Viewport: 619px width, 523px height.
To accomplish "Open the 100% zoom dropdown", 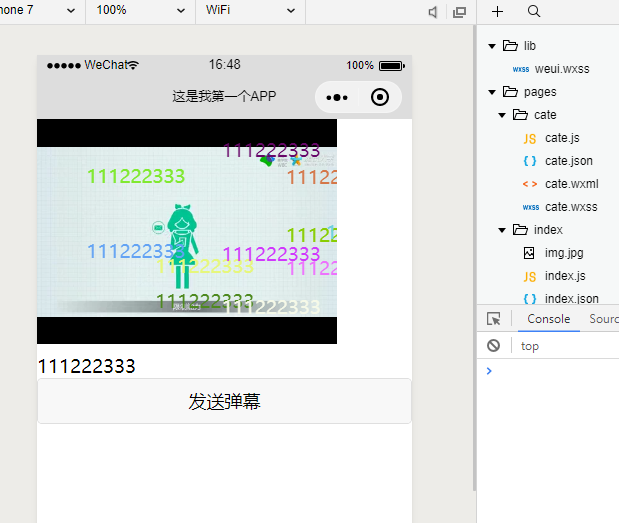I will [x=140, y=10].
